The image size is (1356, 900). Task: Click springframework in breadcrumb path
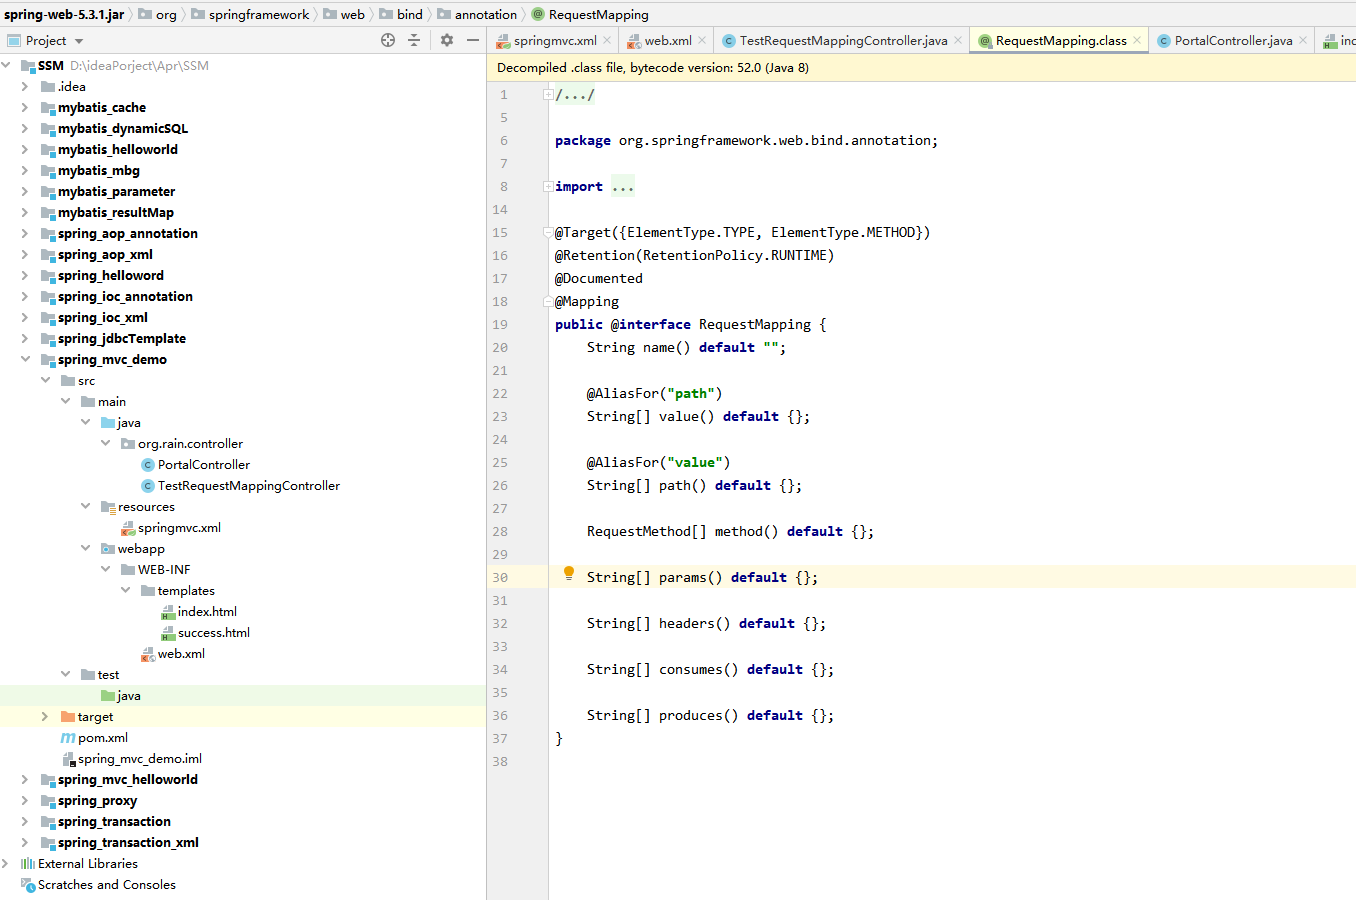pos(259,14)
